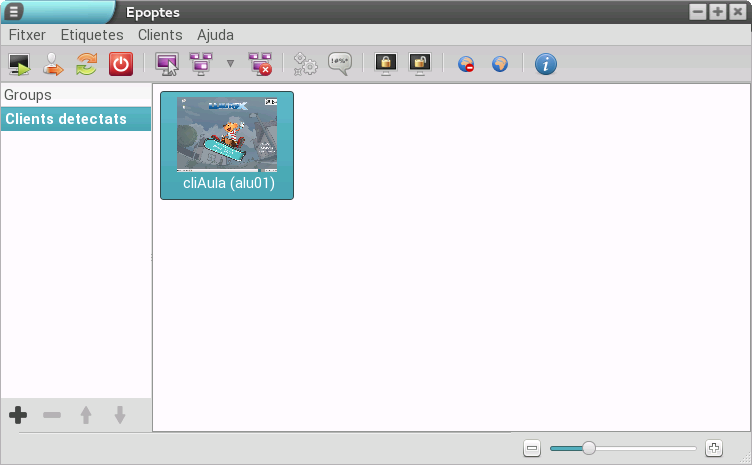Open the Fitxer menu
The image size is (752, 465).
(x=27, y=34)
